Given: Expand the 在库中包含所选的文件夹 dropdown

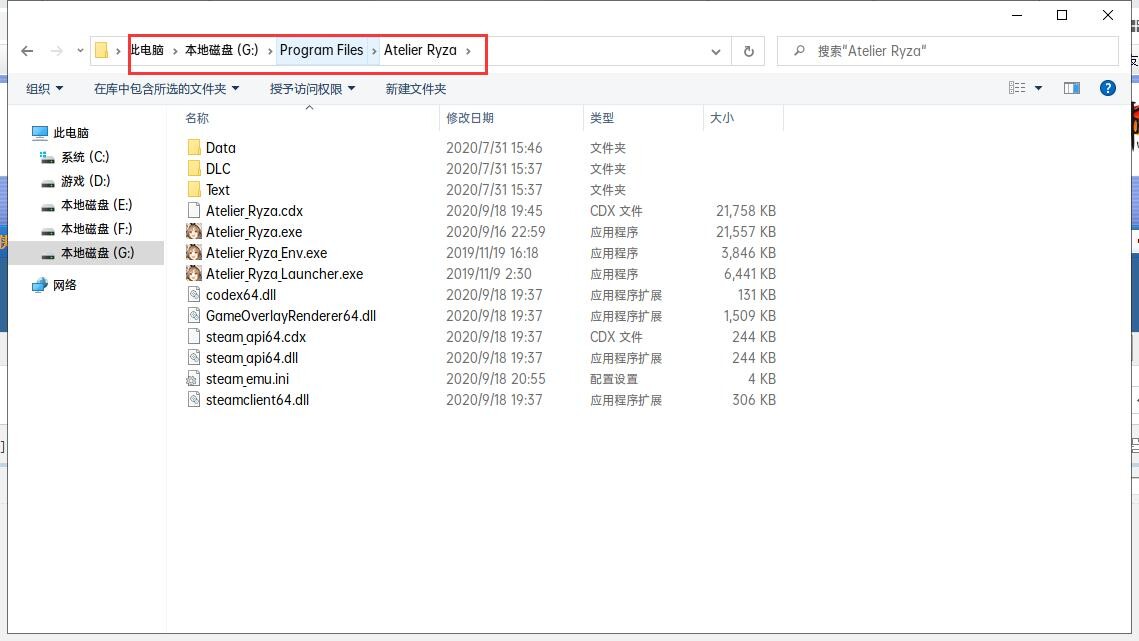Looking at the screenshot, I should pos(166,89).
